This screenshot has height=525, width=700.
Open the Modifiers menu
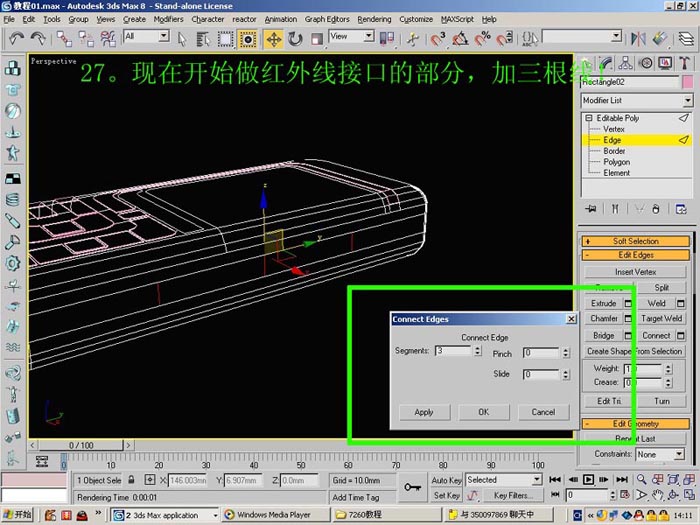click(168, 19)
